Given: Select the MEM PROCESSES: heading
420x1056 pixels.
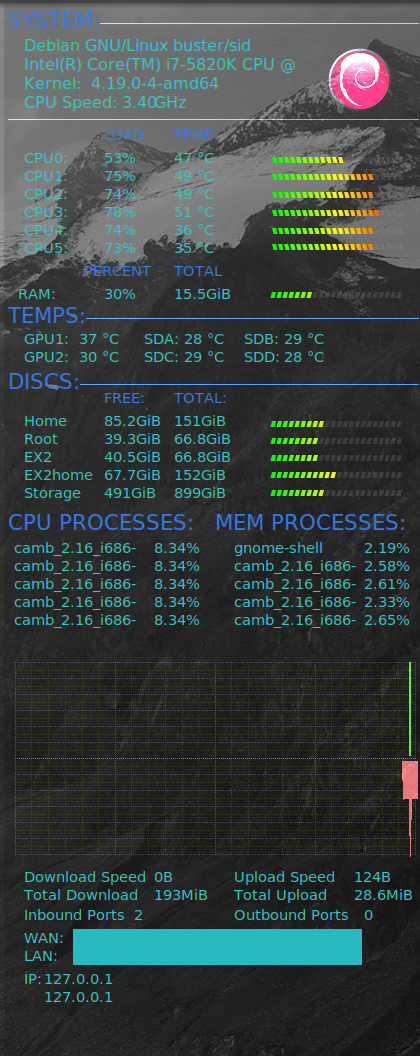Looking at the screenshot, I should point(311,523).
